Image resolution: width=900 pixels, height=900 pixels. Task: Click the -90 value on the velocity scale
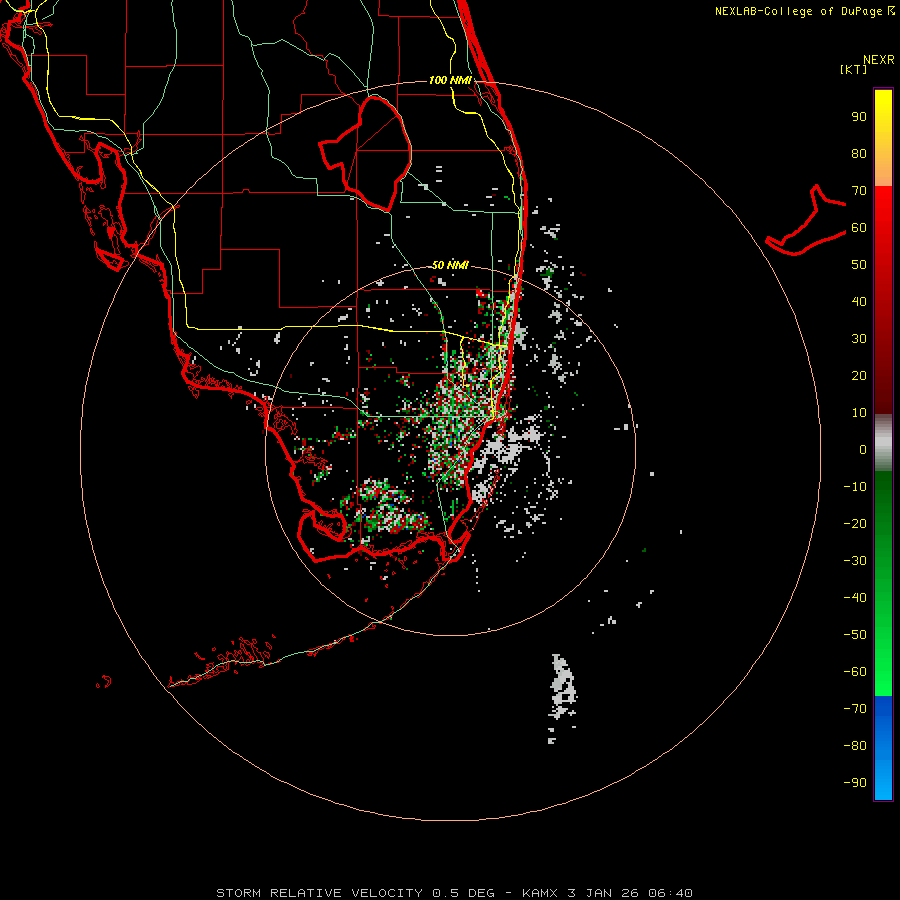(855, 783)
